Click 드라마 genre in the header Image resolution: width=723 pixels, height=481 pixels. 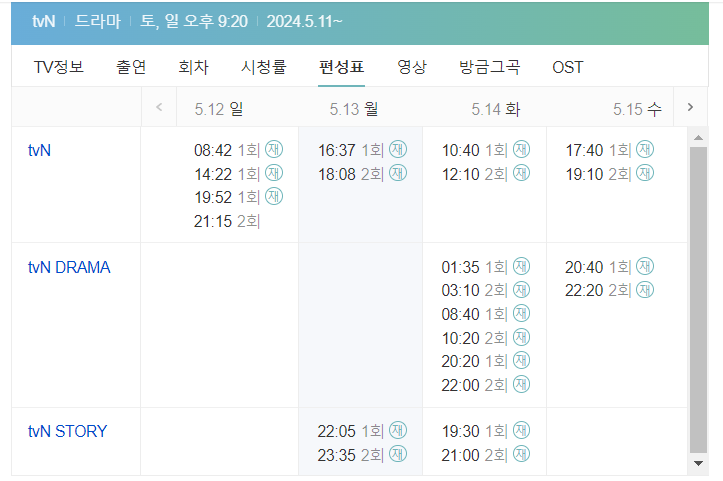pyautogui.click(x=98, y=21)
